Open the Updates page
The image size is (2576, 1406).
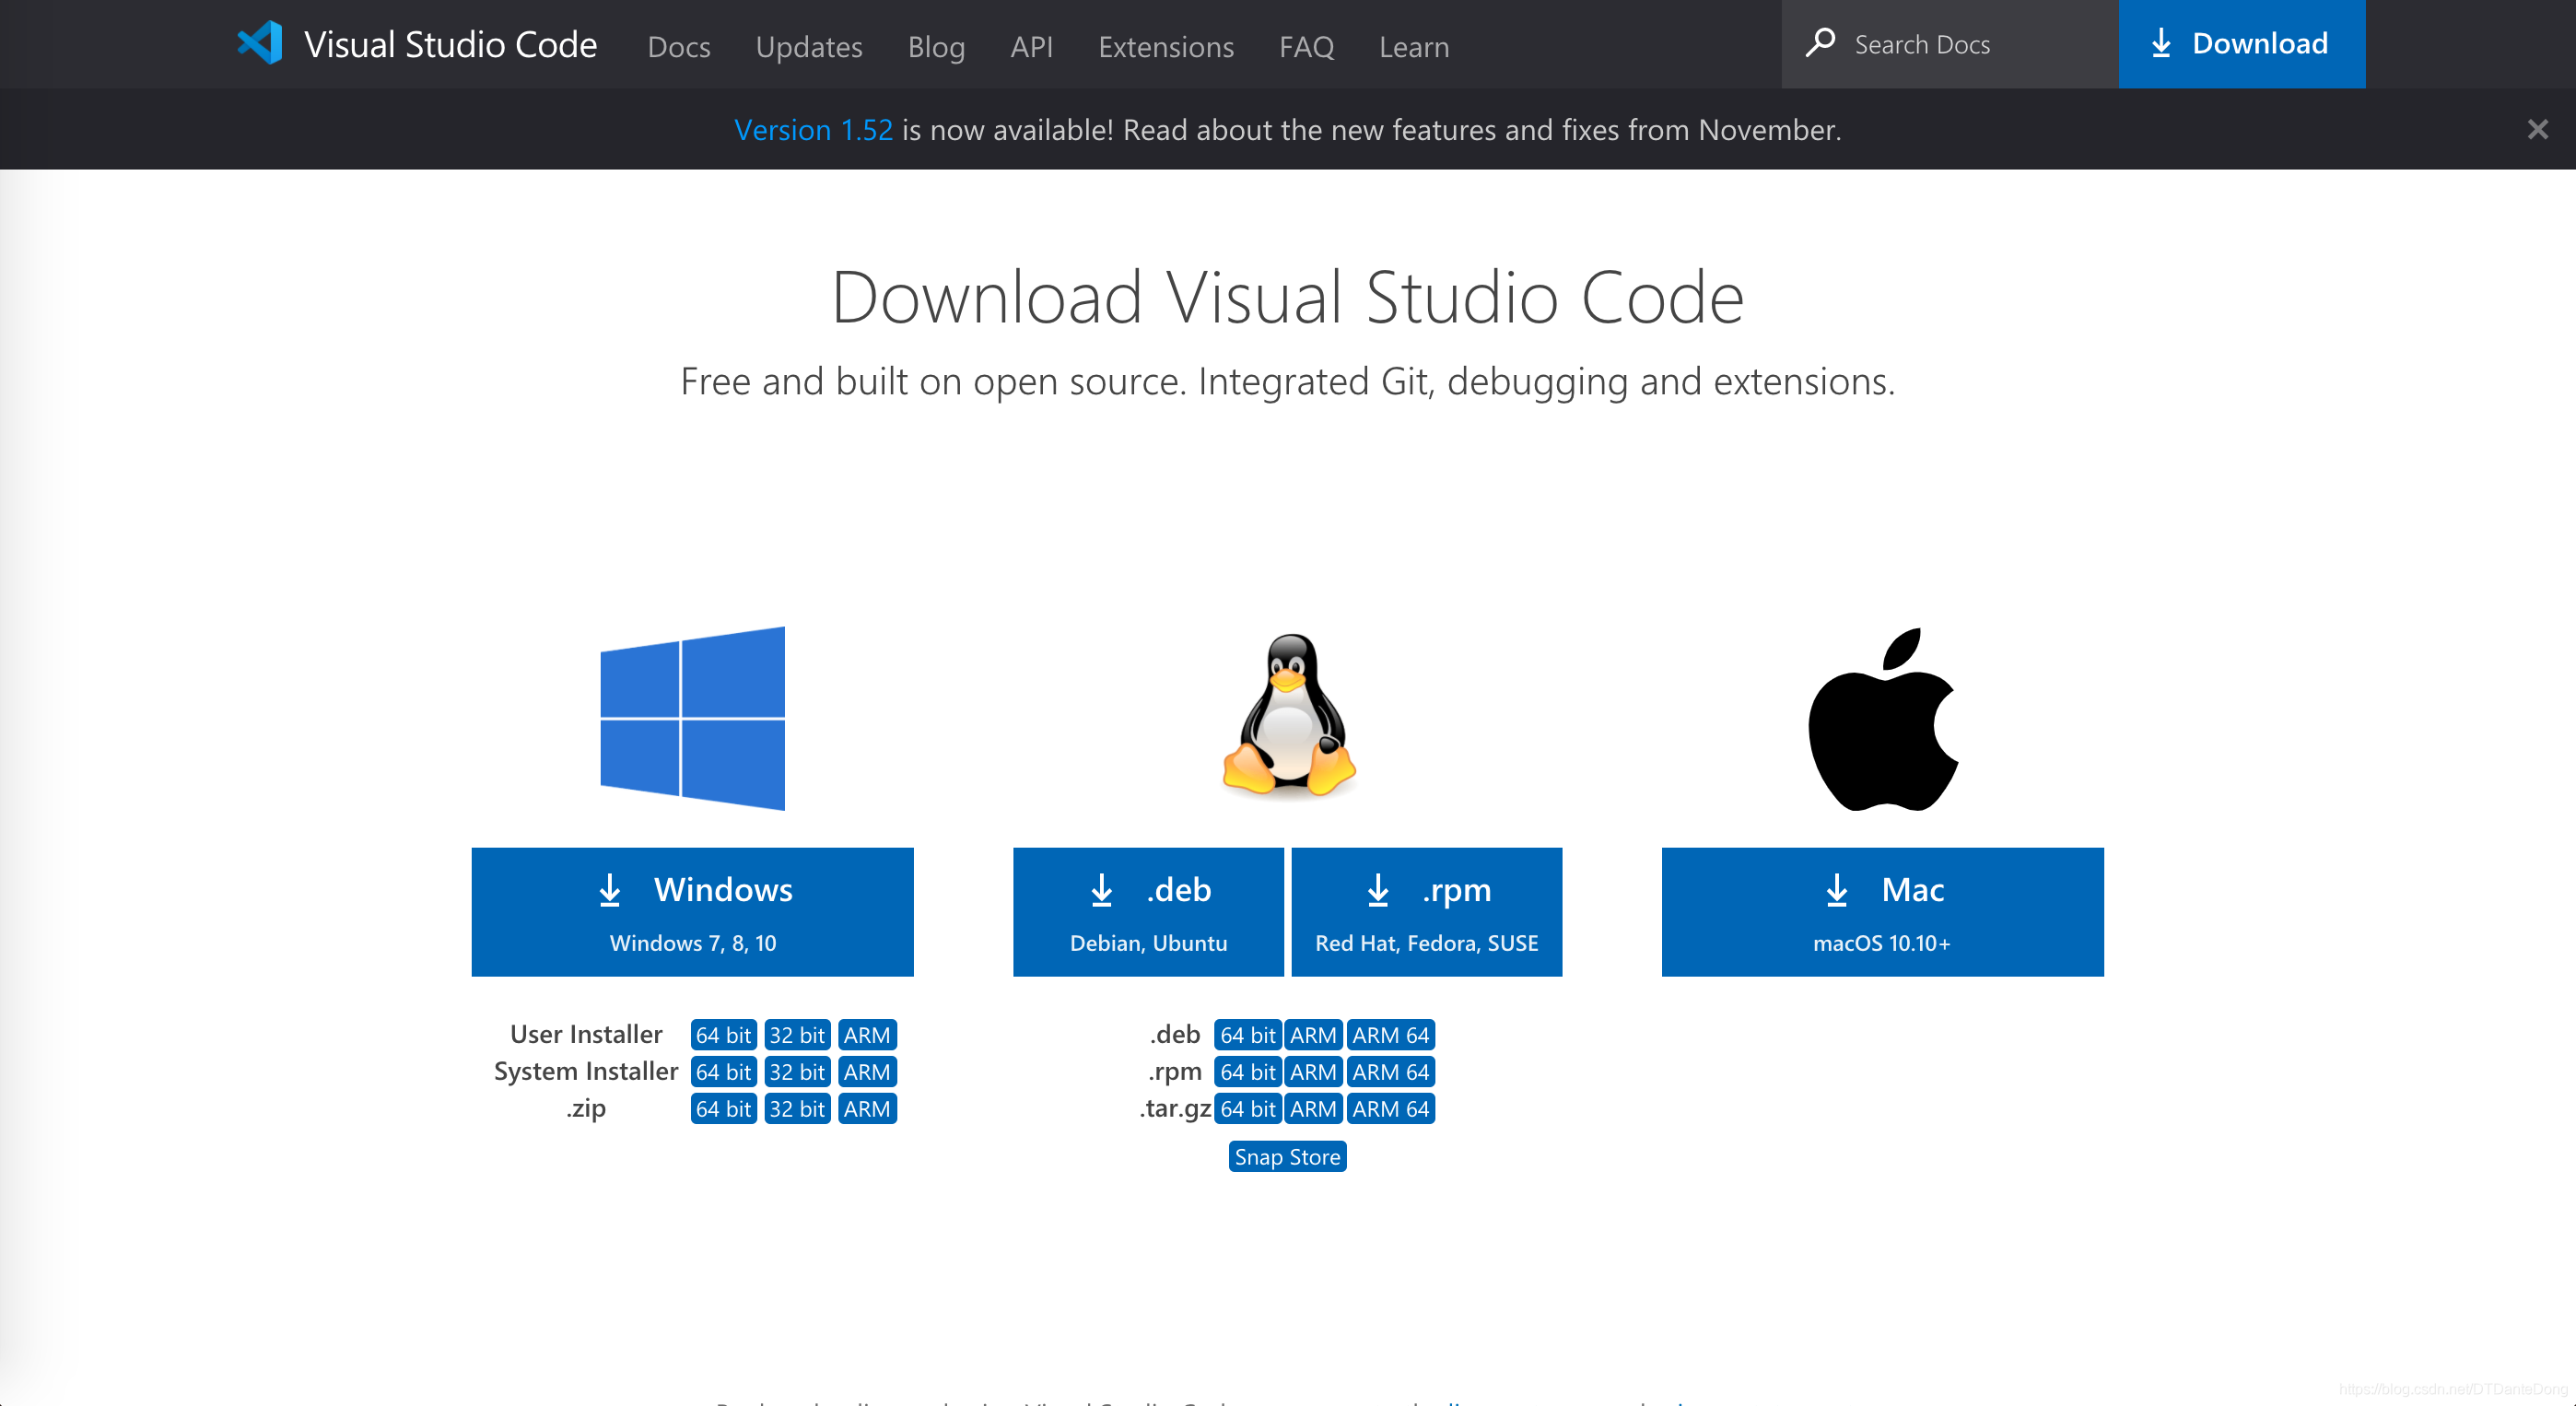pos(809,46)
